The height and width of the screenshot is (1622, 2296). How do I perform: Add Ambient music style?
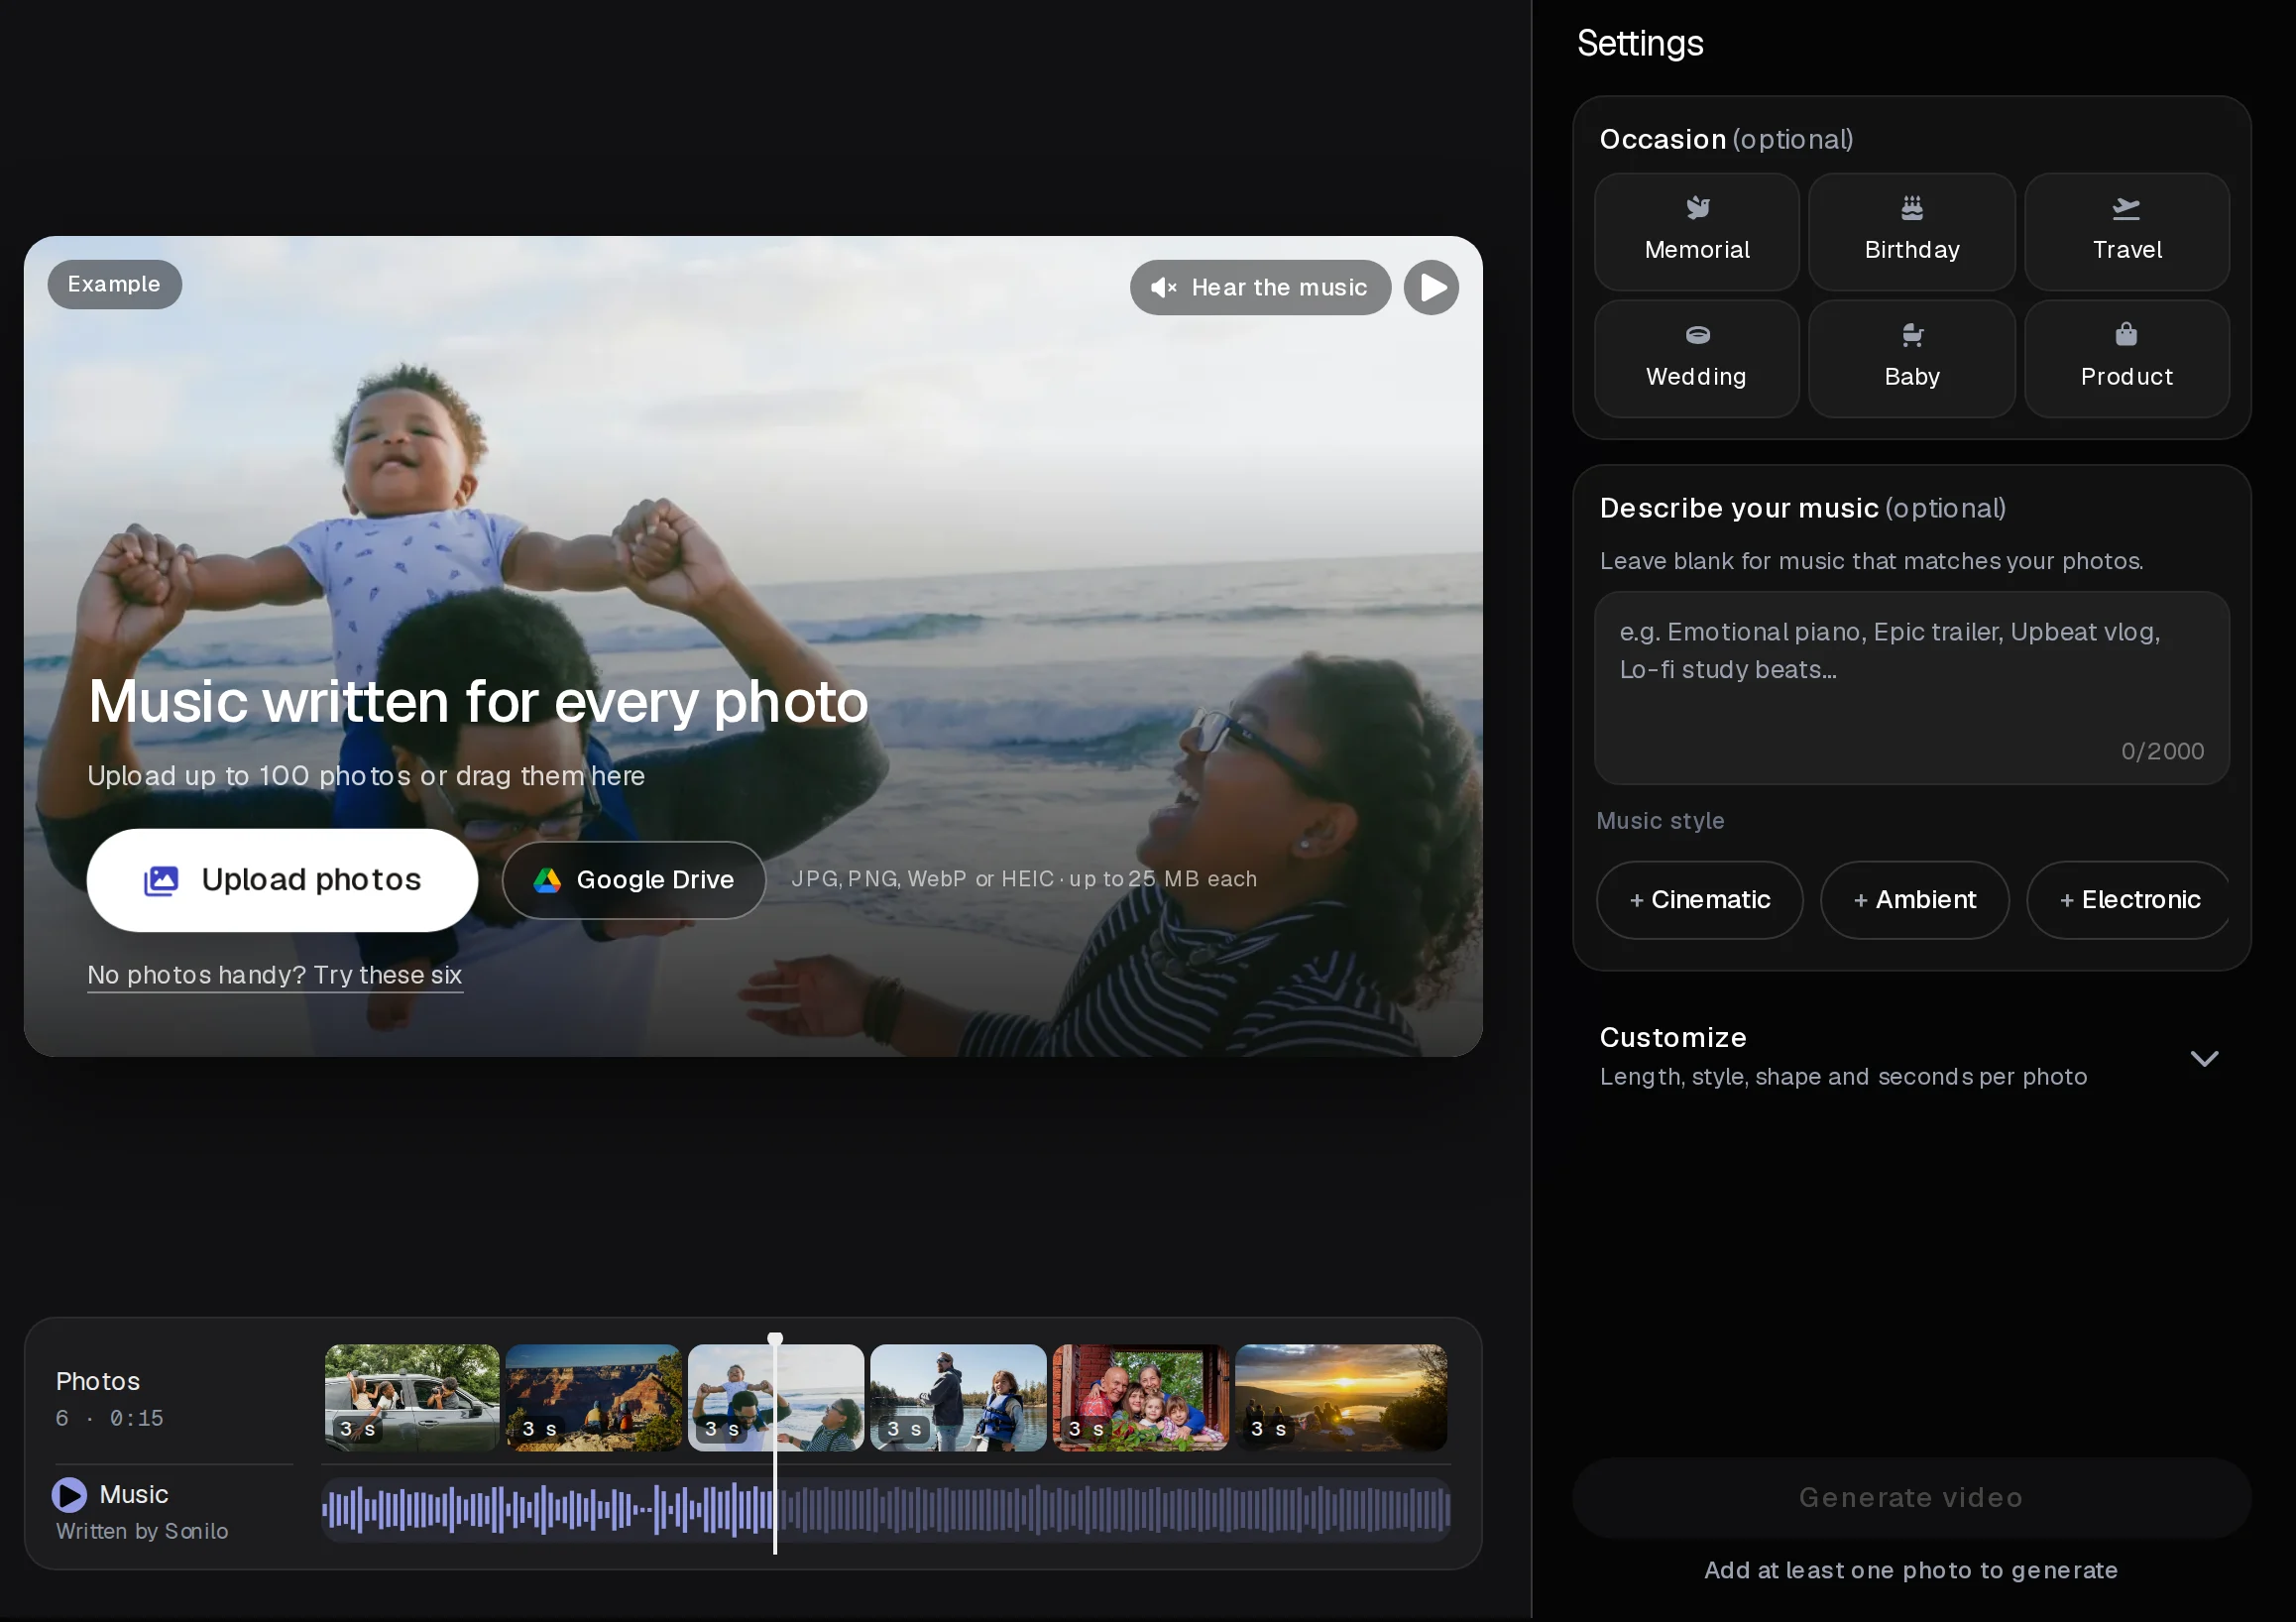pyautogui.click(x=1914, y=900)
